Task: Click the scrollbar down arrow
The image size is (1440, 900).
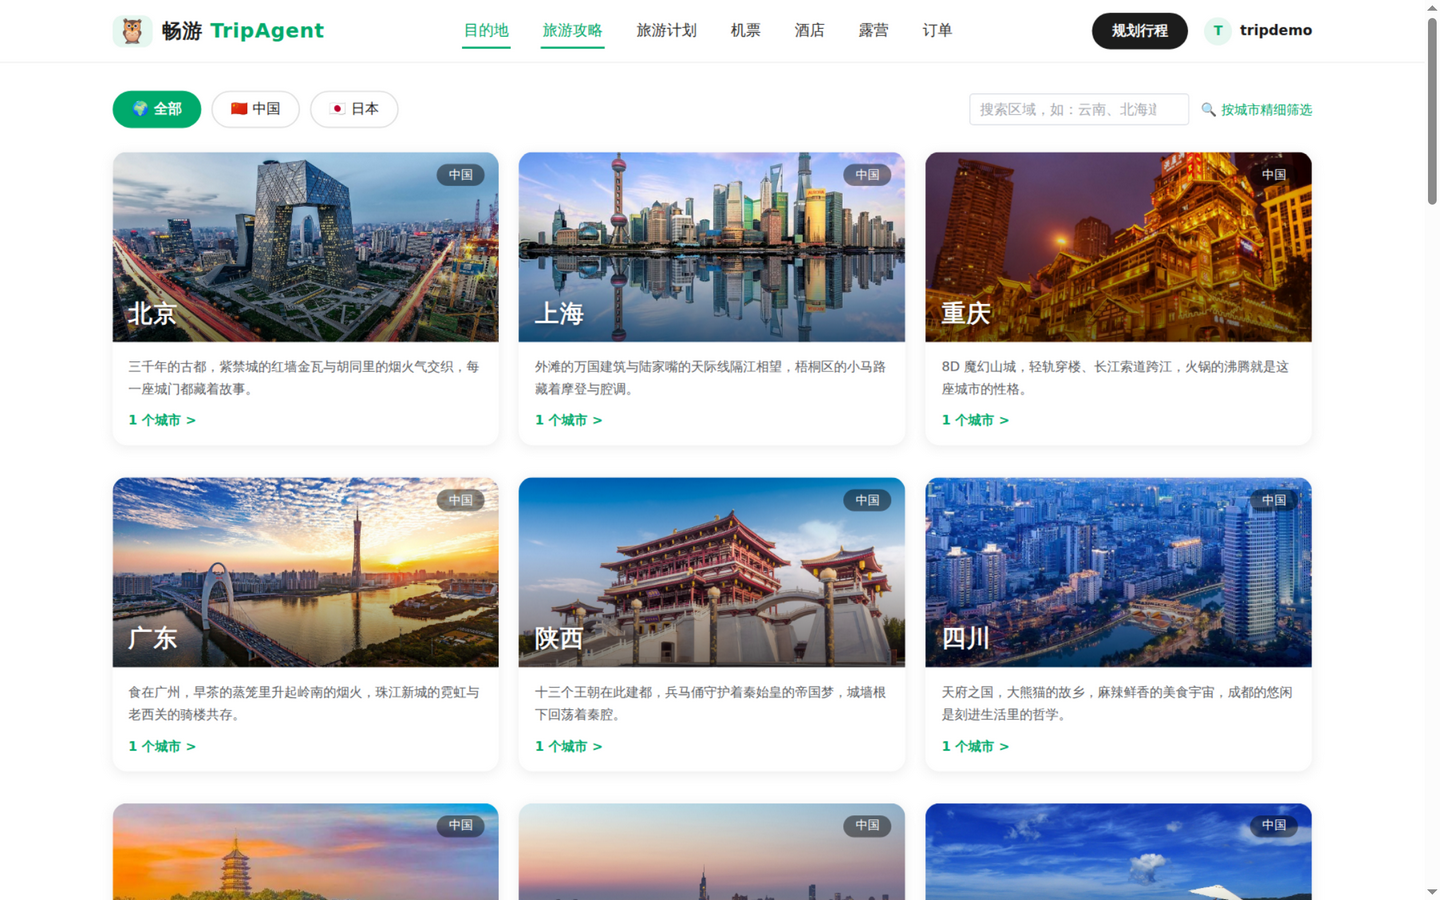Action: point(1432,891)
